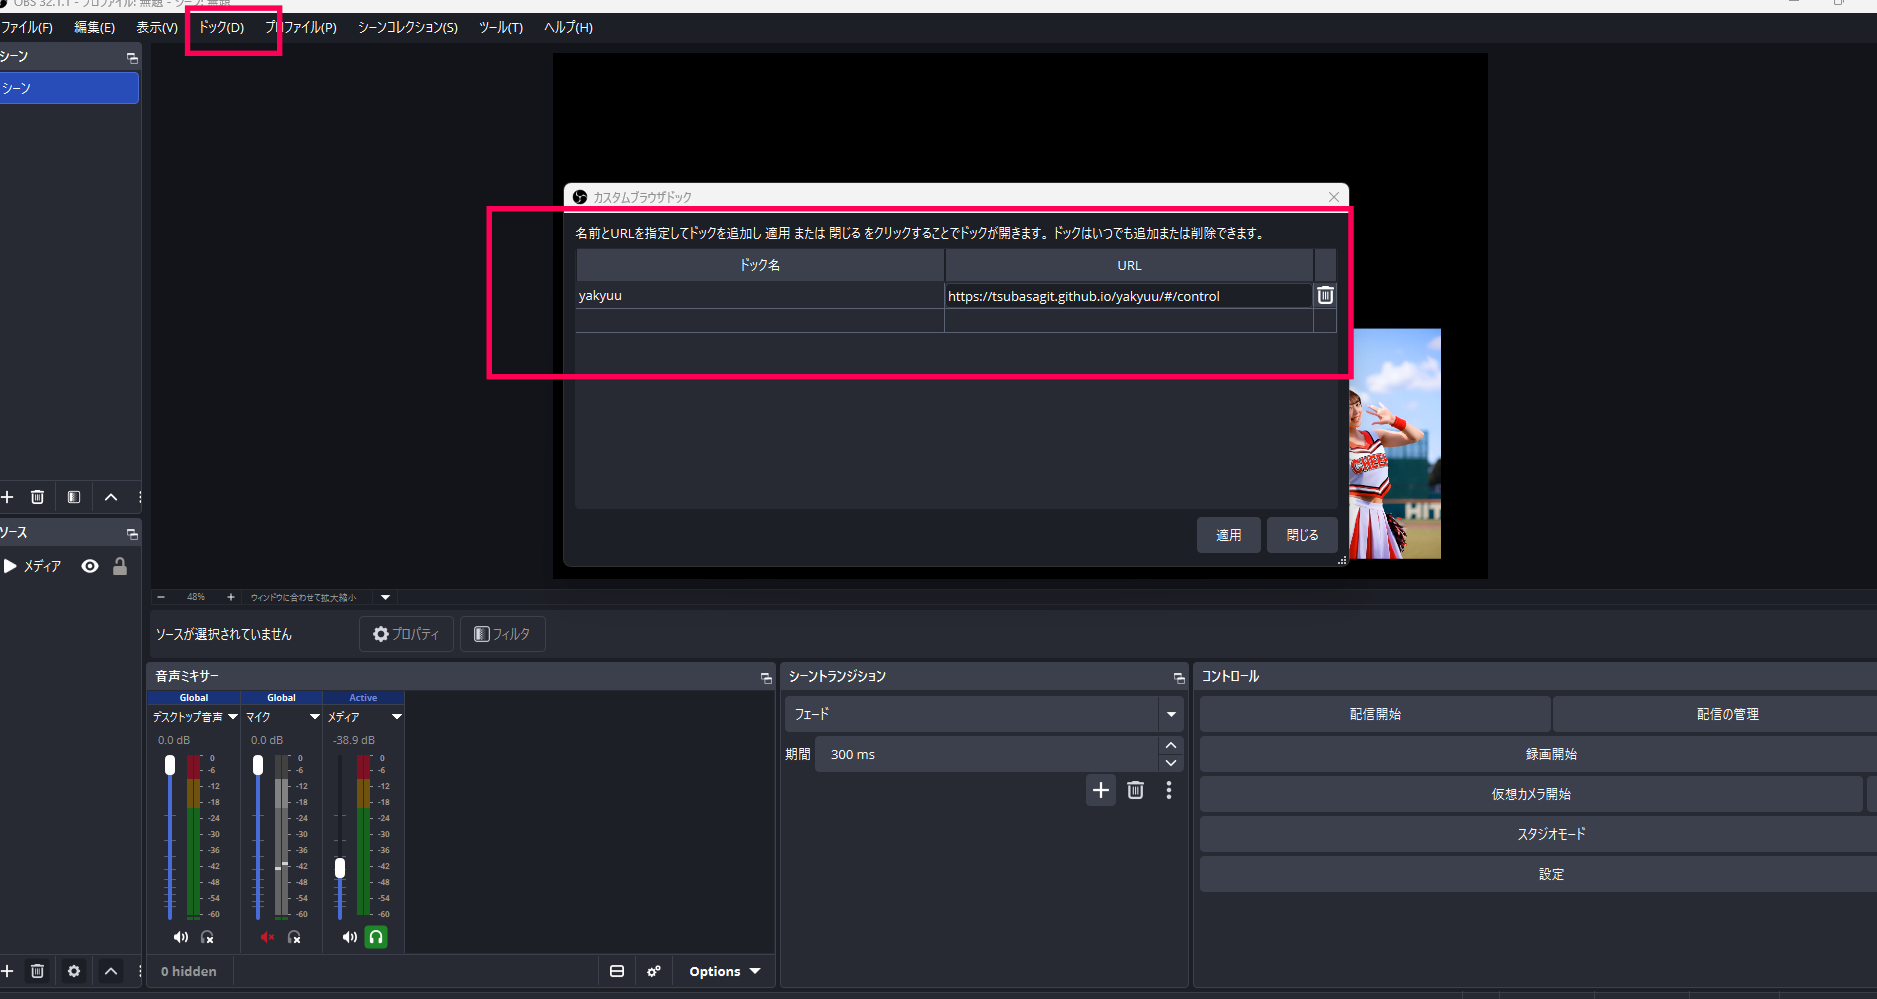Delete the yakyuu dock entry with trash icon

point(1325,295)
